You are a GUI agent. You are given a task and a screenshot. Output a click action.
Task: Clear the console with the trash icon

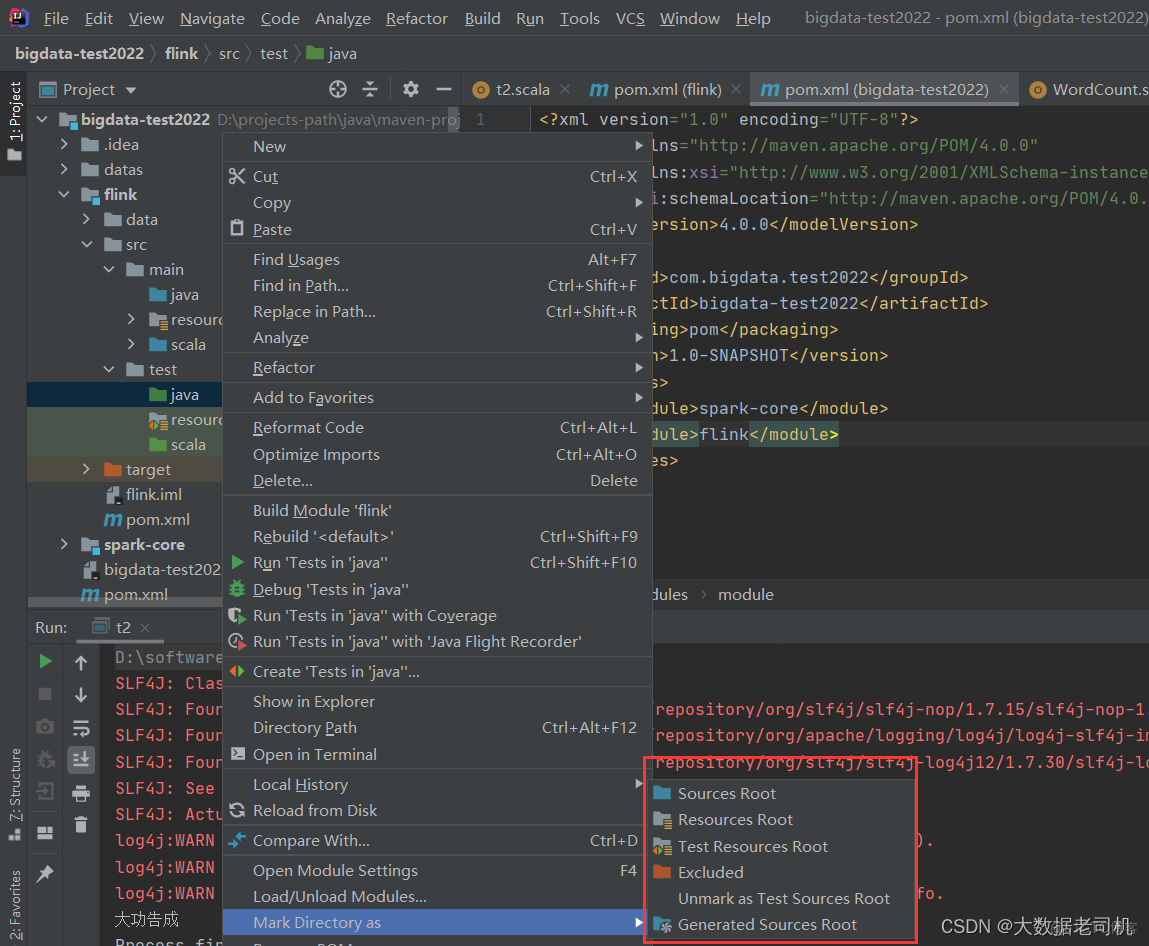tap(80, 825)
